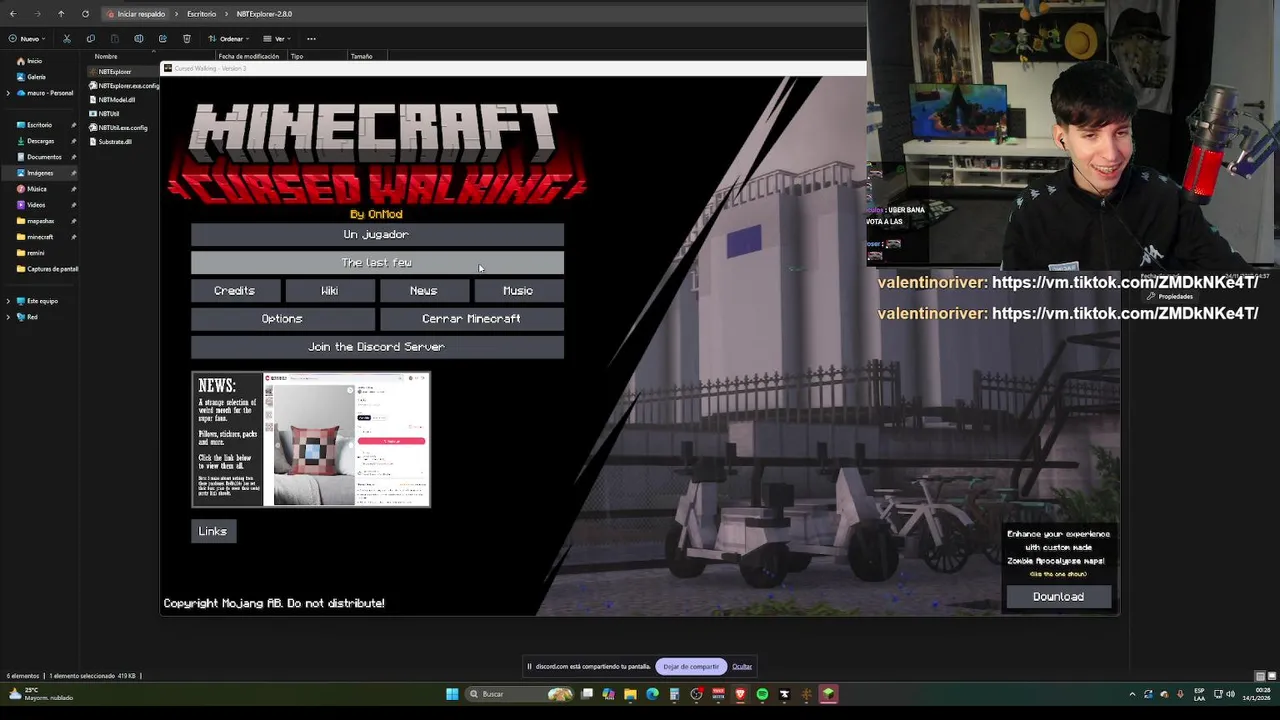
Task: Go up one folder level in Explorer
Action: pos(60,14)
